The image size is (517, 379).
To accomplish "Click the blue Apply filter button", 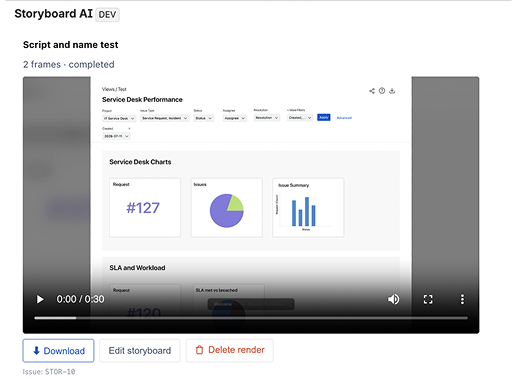I will [324, 117].
